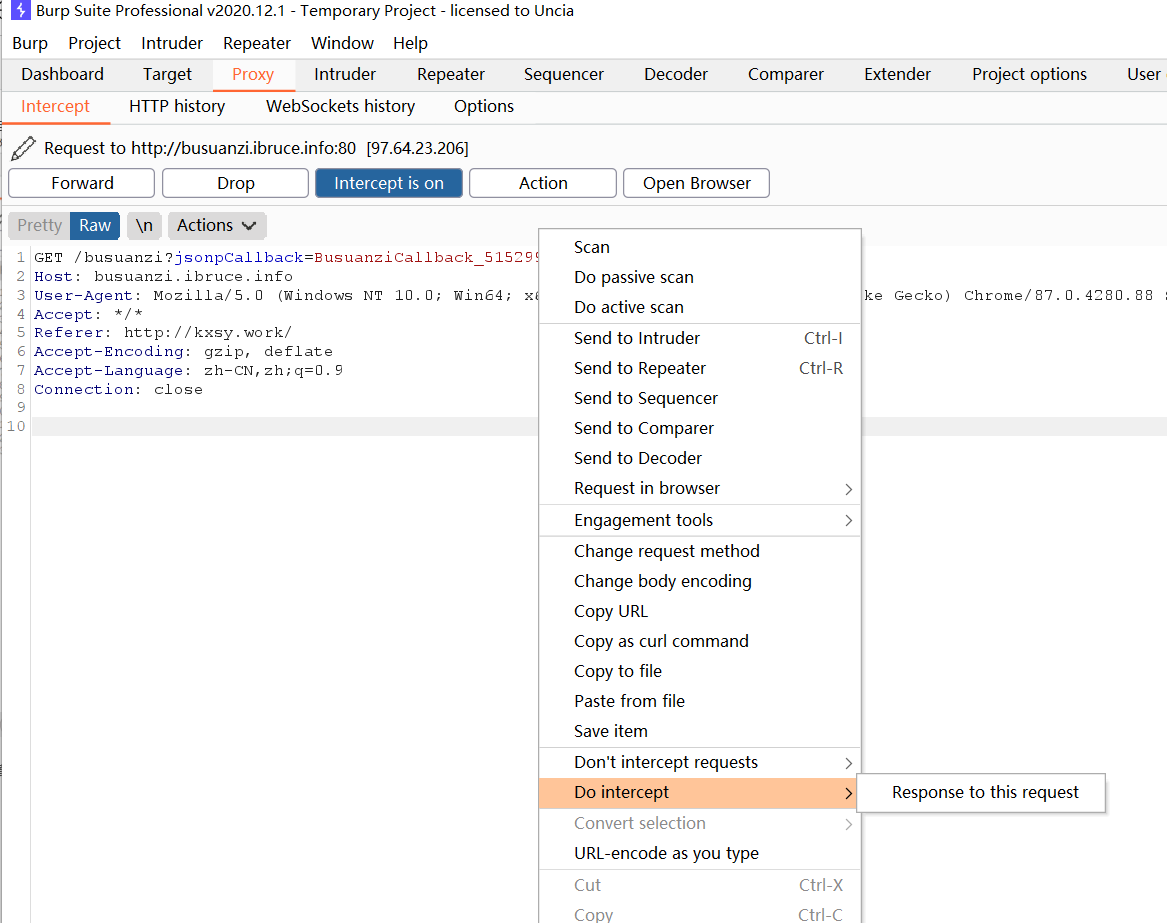Viewport: 1167px width, 923px height.
Task: Open the Repeater menu in menu bar
Action: click(x=257, y=43)
